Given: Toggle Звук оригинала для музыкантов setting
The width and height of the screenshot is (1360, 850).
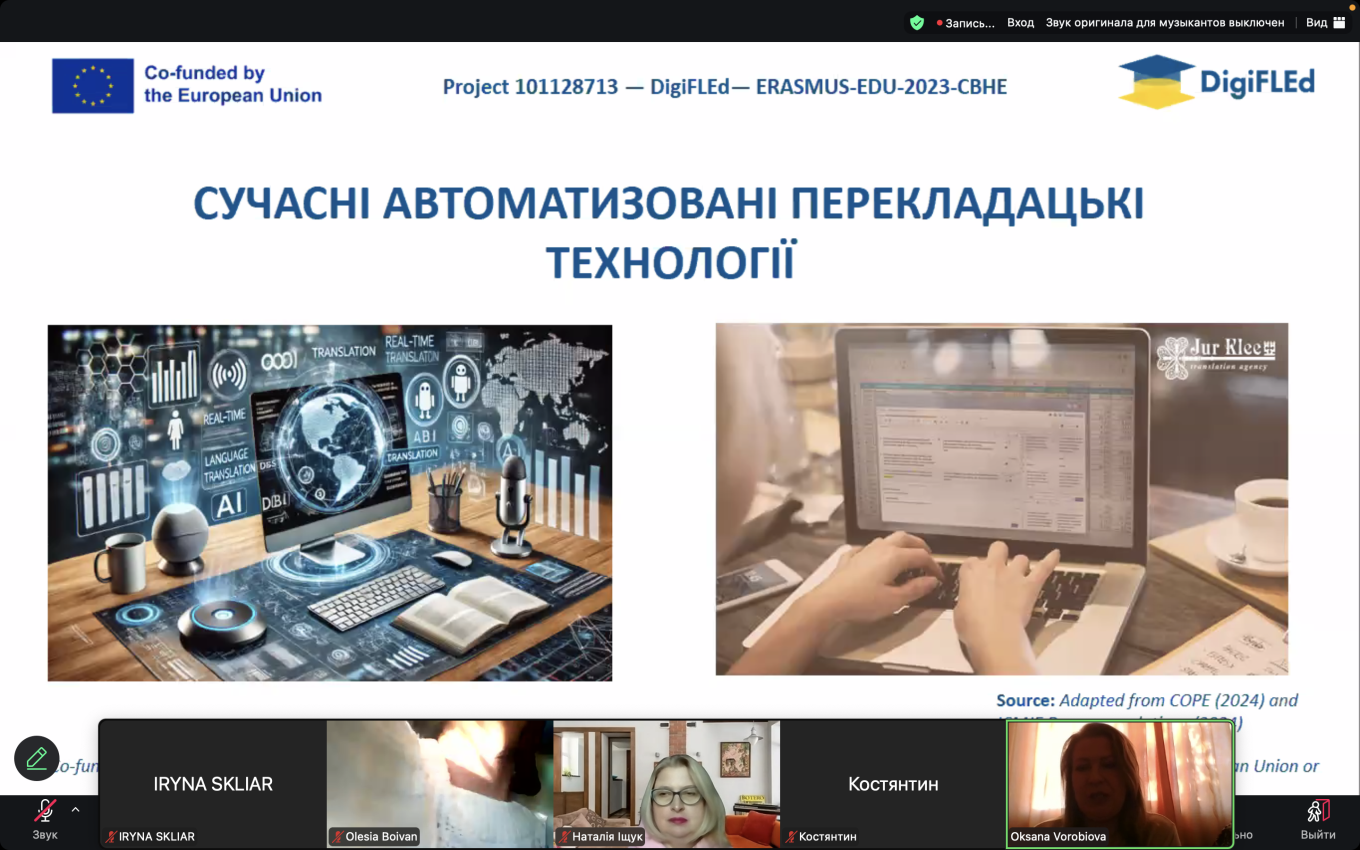Looking at the screenshot, I should pos(1165,22).
